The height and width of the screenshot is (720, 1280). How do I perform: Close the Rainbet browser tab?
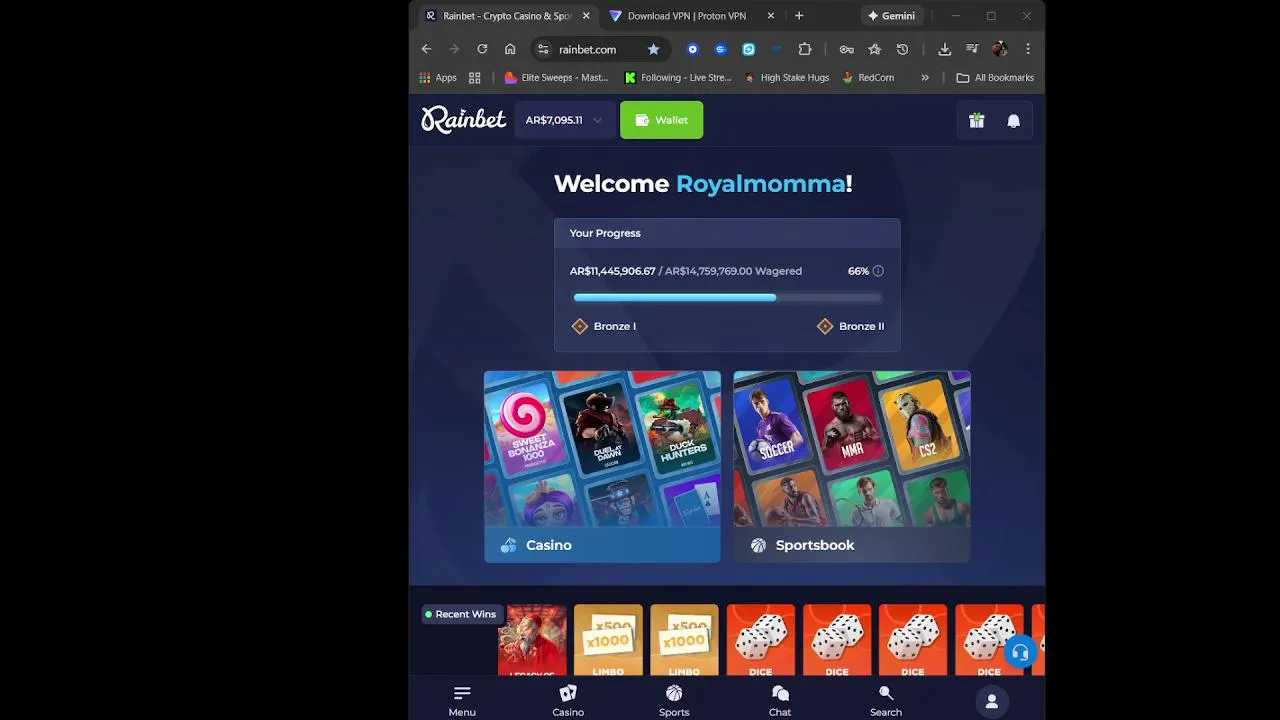point(586,16)
